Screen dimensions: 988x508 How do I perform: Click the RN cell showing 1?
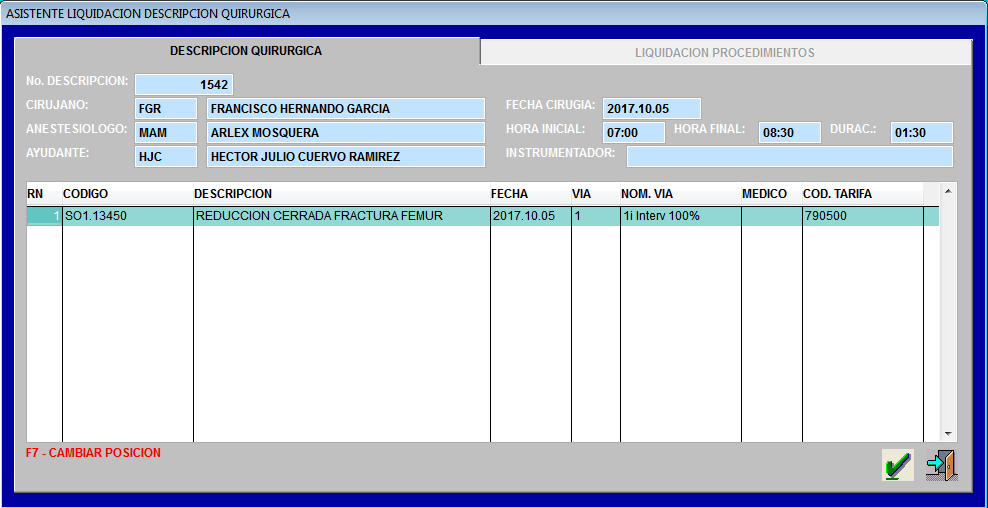[44, 216]
